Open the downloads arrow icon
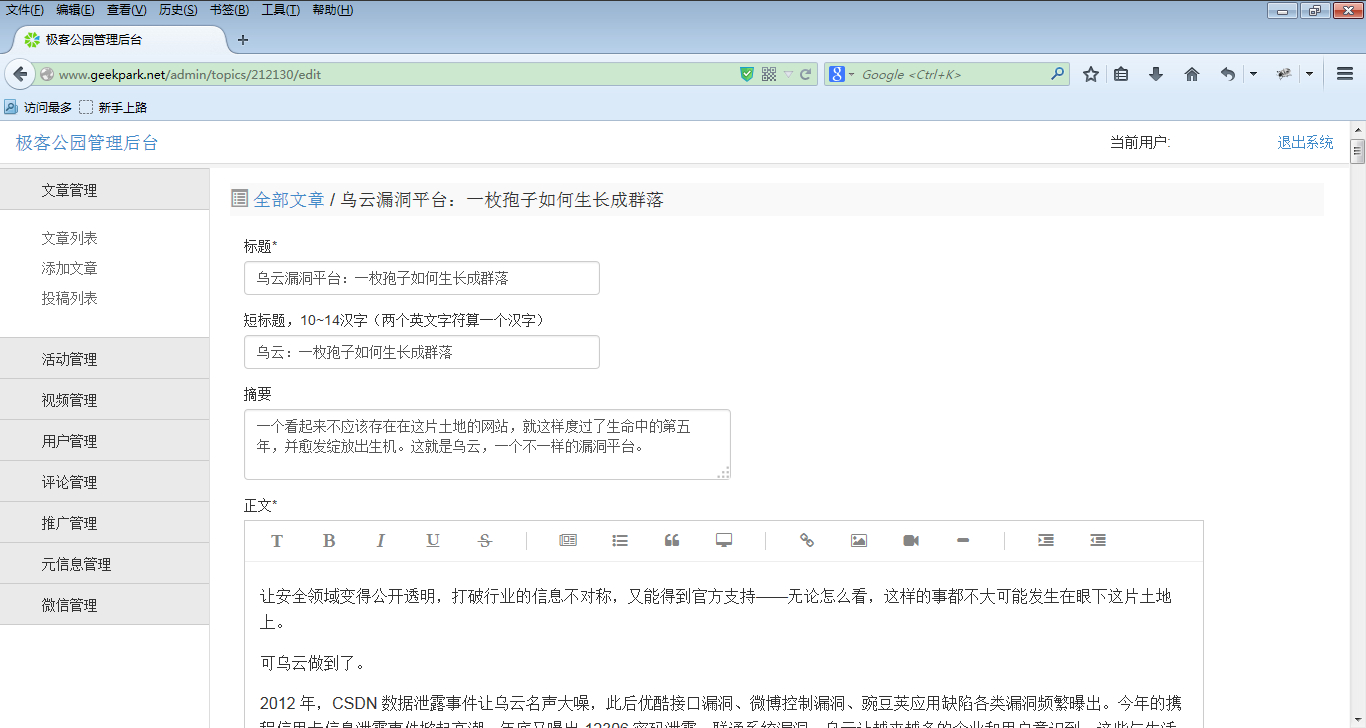Viewport: 1366px width, 728px height. pos(1156,74)
